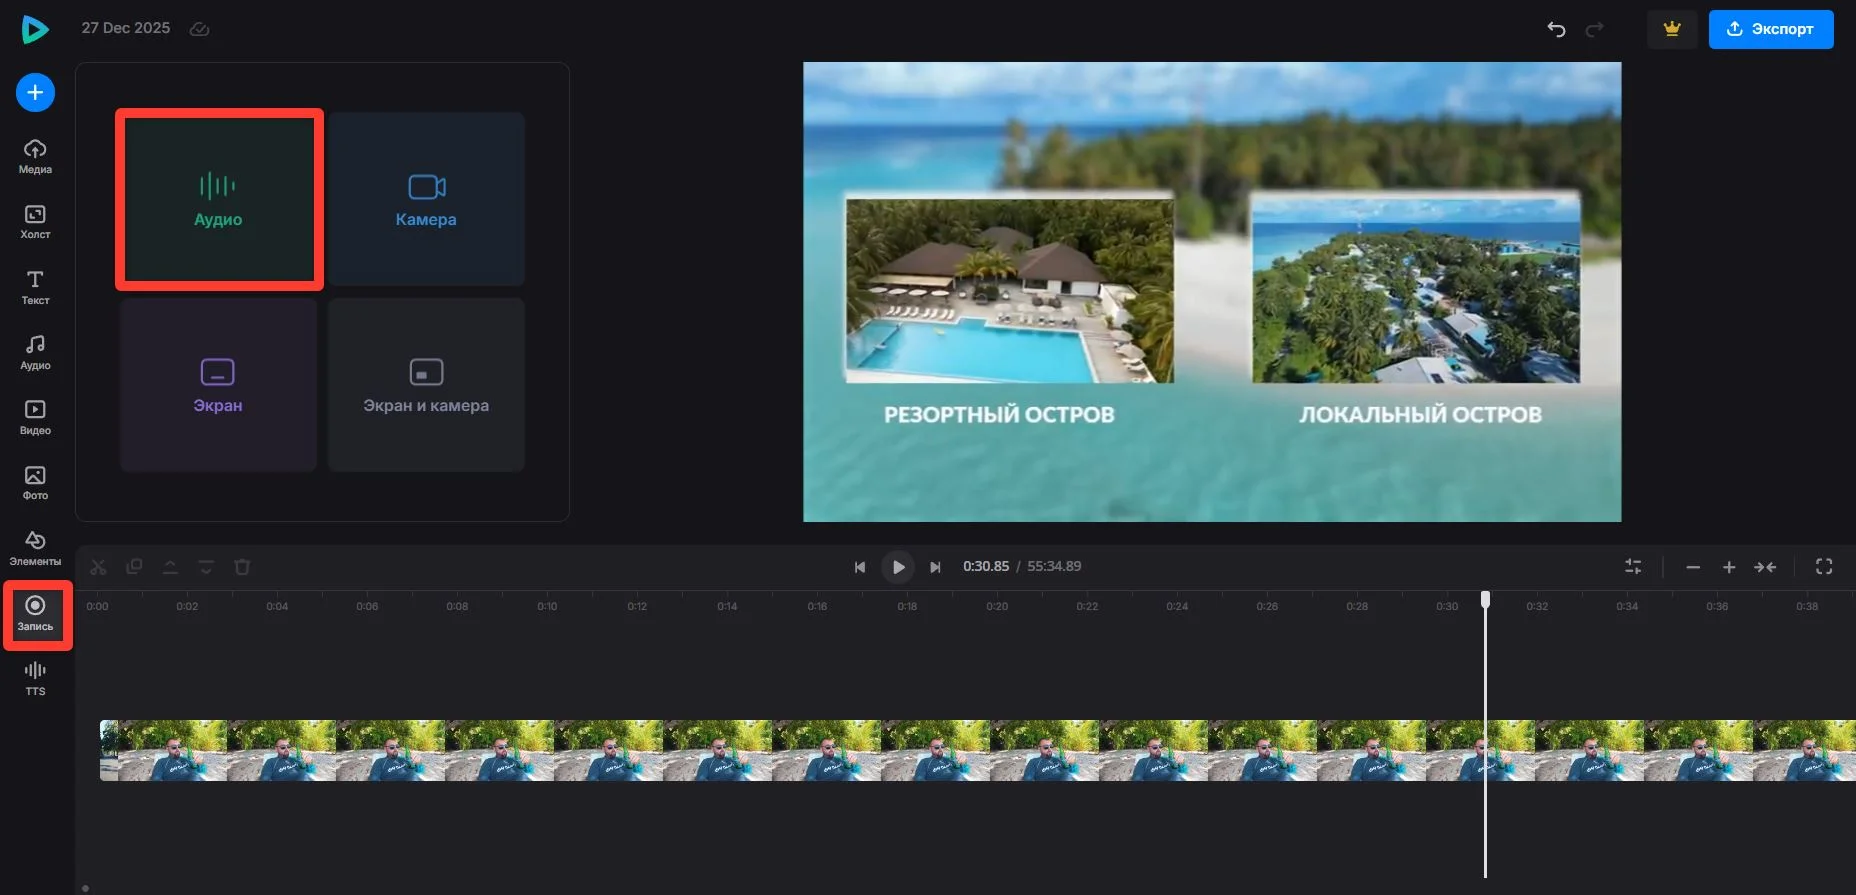This screenshot has height=895, width=1856.
Task: Skip to the timeline start
Action: coord(859,567)
